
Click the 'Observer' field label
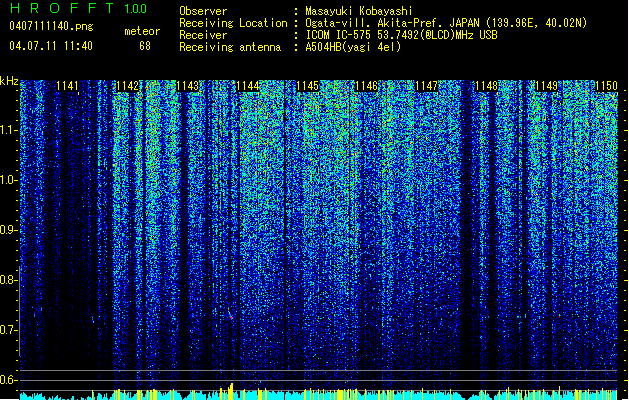pyautogui.click(x=203, y=11)
